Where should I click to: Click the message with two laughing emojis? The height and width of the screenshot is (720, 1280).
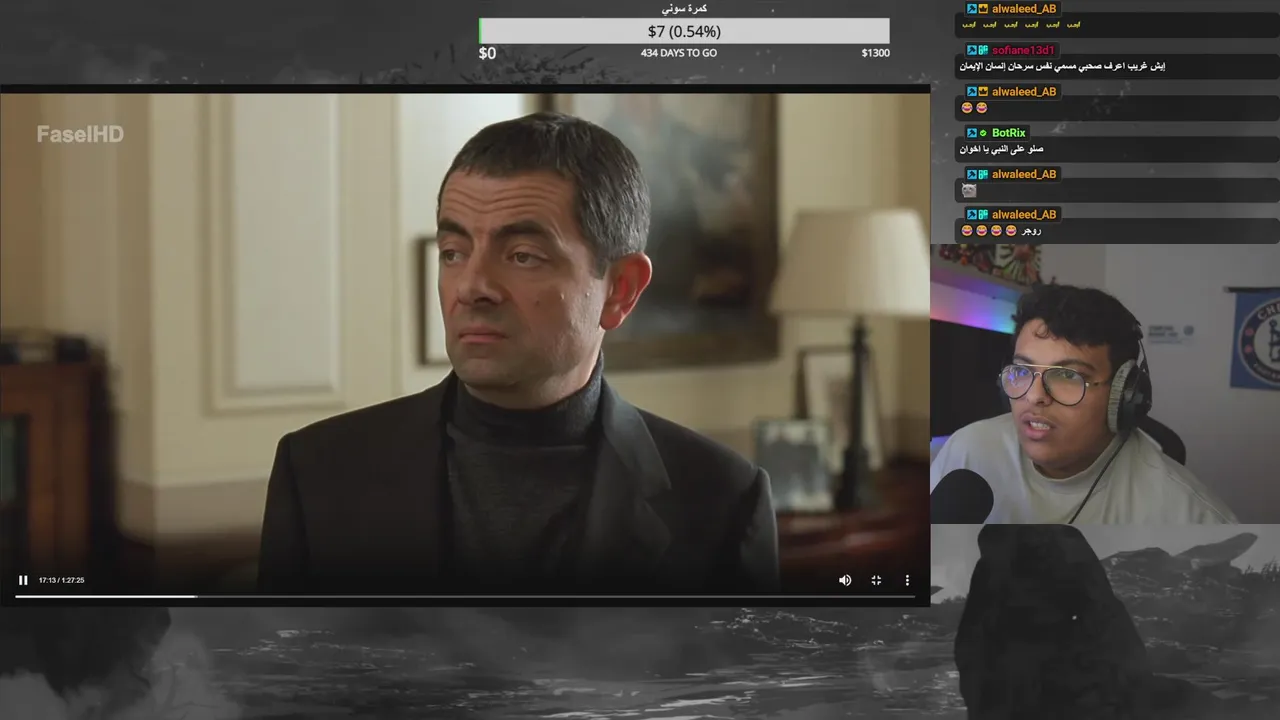[974, 108]
